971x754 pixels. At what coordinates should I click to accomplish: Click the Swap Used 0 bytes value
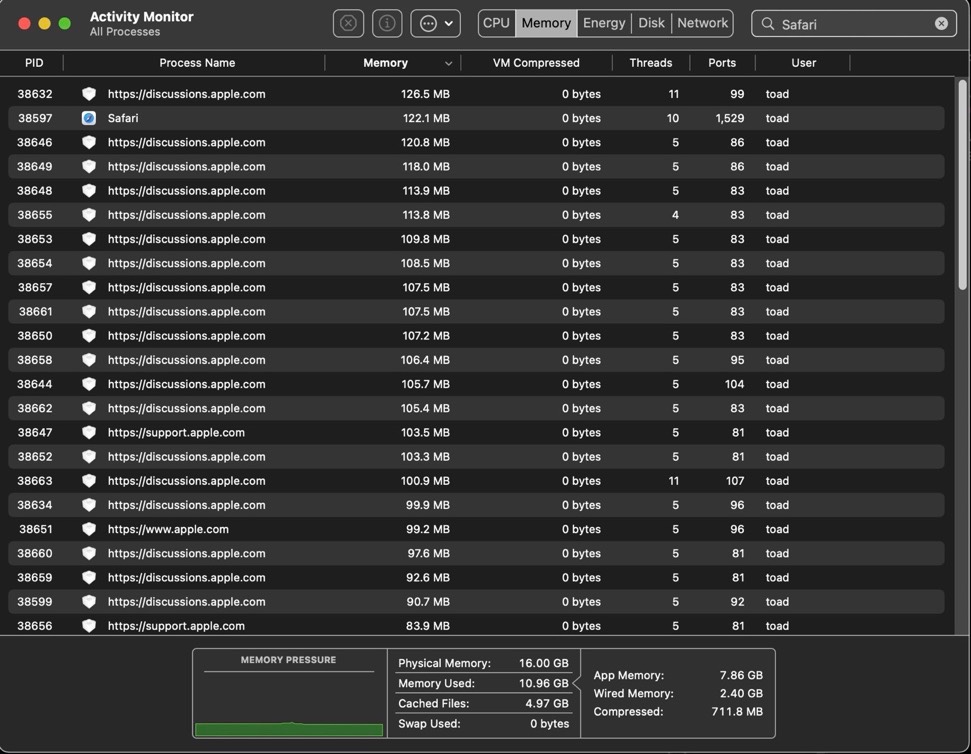549,723
